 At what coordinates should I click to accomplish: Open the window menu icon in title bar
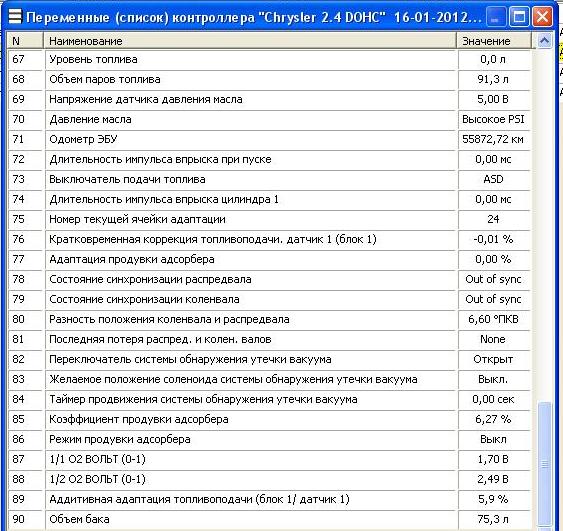(15, 17)
